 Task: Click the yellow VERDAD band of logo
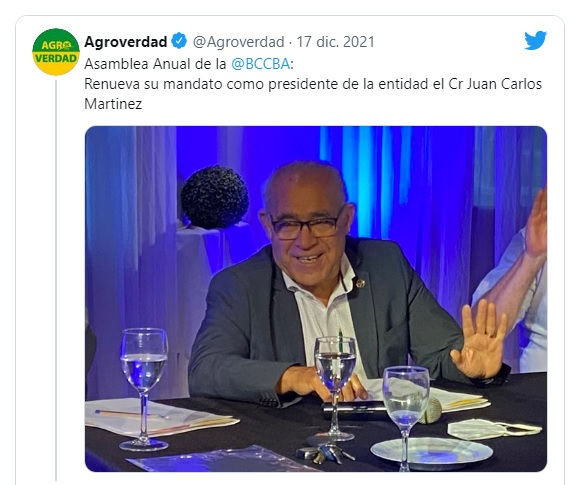(x=56, y=58)
